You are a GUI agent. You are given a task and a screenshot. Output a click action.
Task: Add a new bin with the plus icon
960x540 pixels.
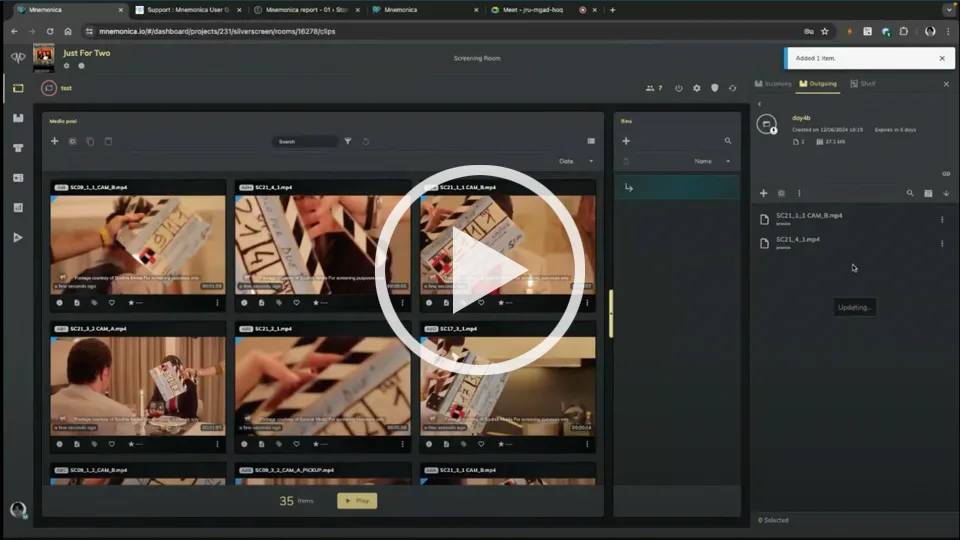click(626, 141)
